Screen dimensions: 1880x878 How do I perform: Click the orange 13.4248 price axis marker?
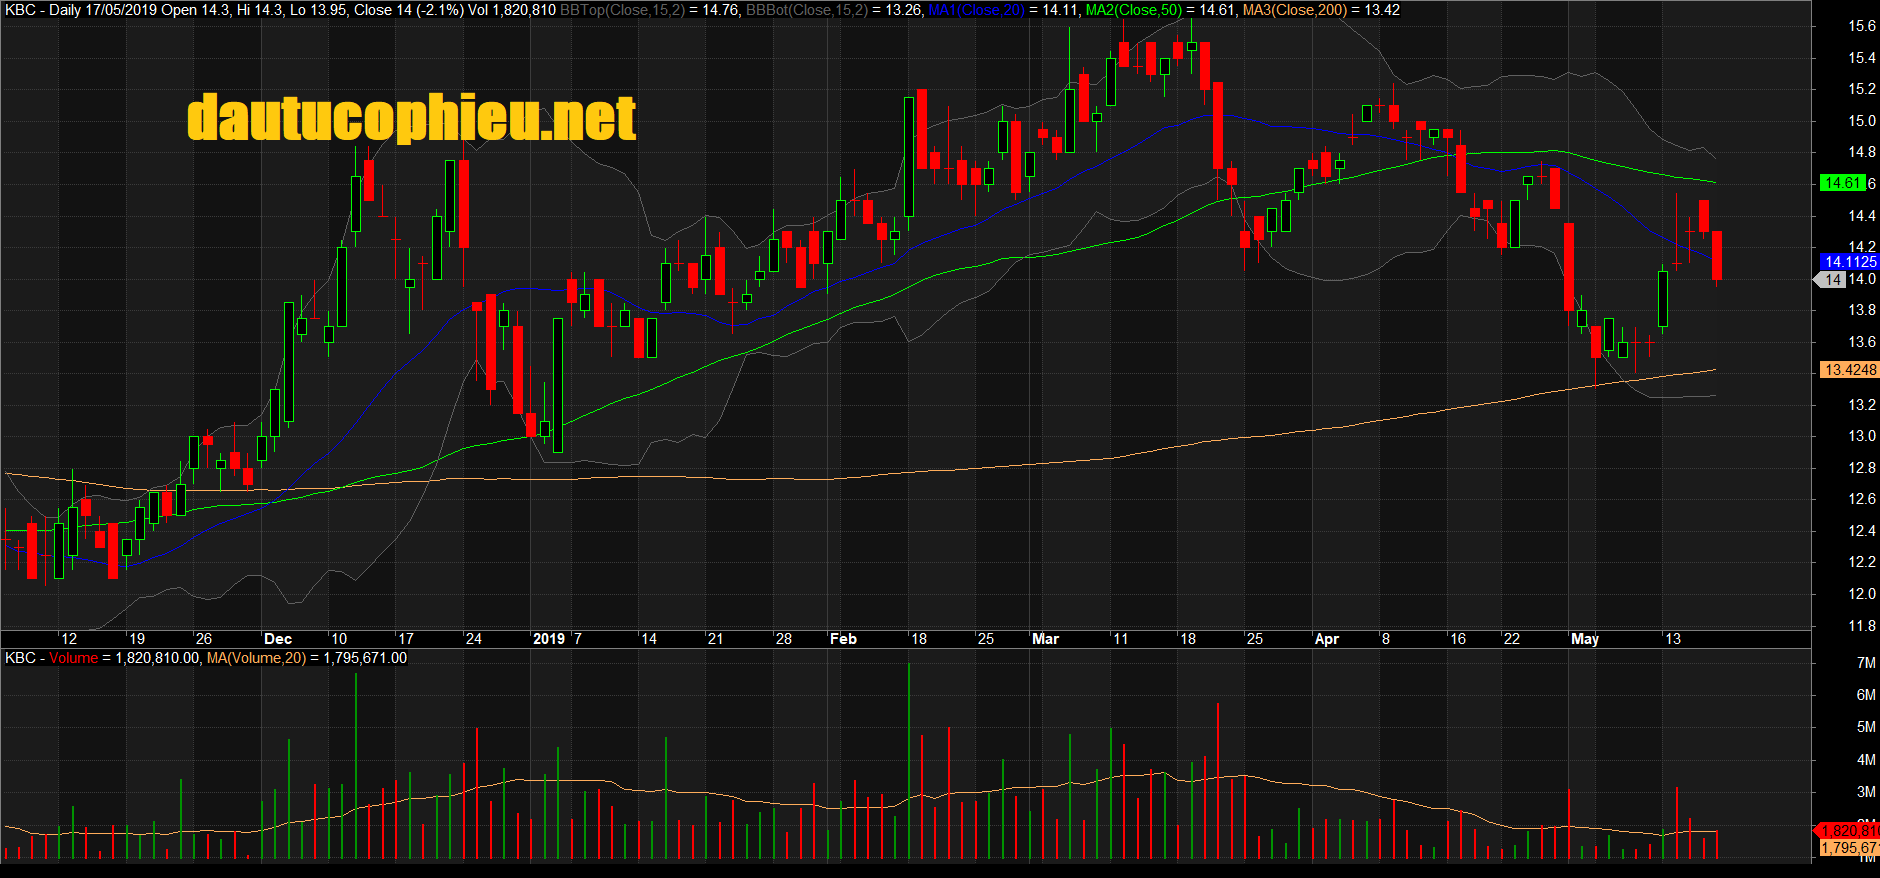[1849, 370]
